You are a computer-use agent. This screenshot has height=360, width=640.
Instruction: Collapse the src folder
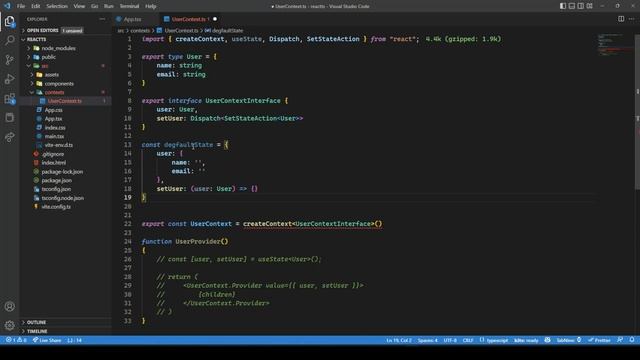(x=65, y=66)
